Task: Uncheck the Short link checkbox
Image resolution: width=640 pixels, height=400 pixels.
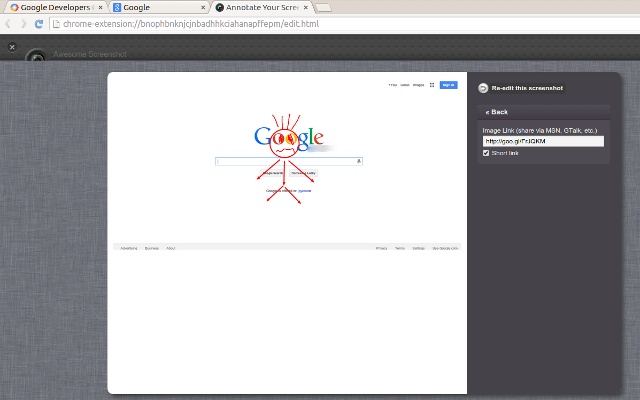Action: coord(486,153)
